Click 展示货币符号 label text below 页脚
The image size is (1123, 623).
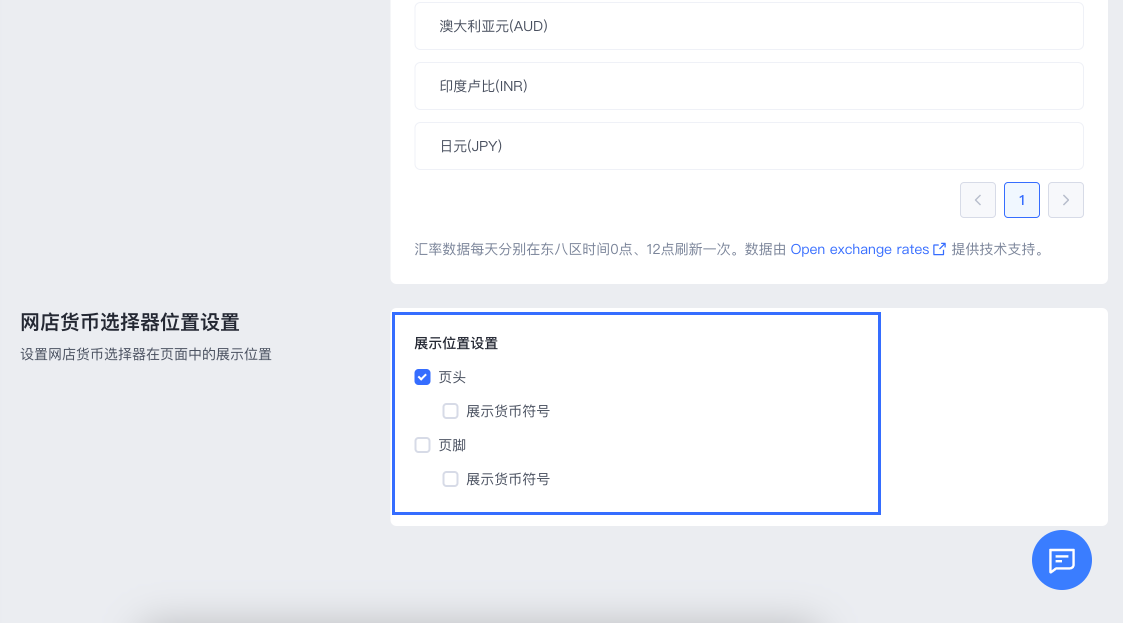pyautogui.click(x=507, y=479)
